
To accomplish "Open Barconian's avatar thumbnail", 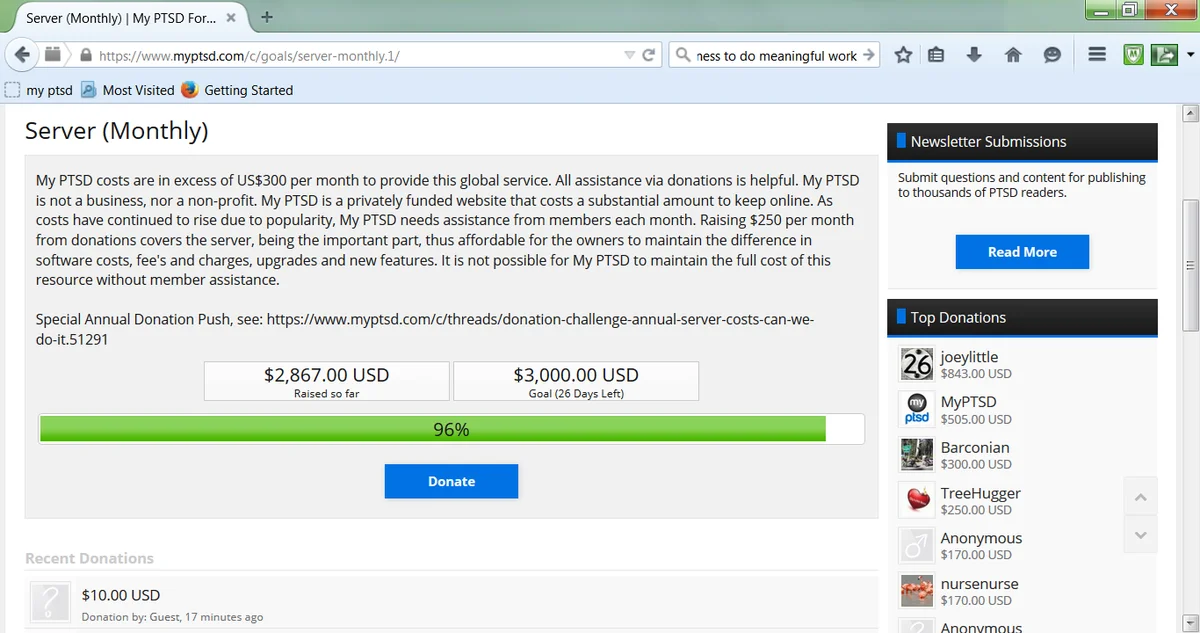I will point(917,455).
